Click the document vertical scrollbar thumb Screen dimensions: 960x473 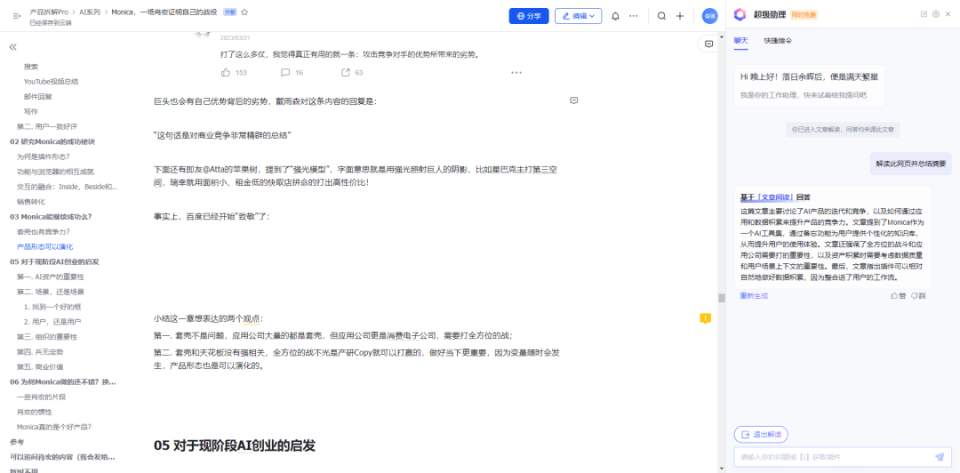coord(722,297)
